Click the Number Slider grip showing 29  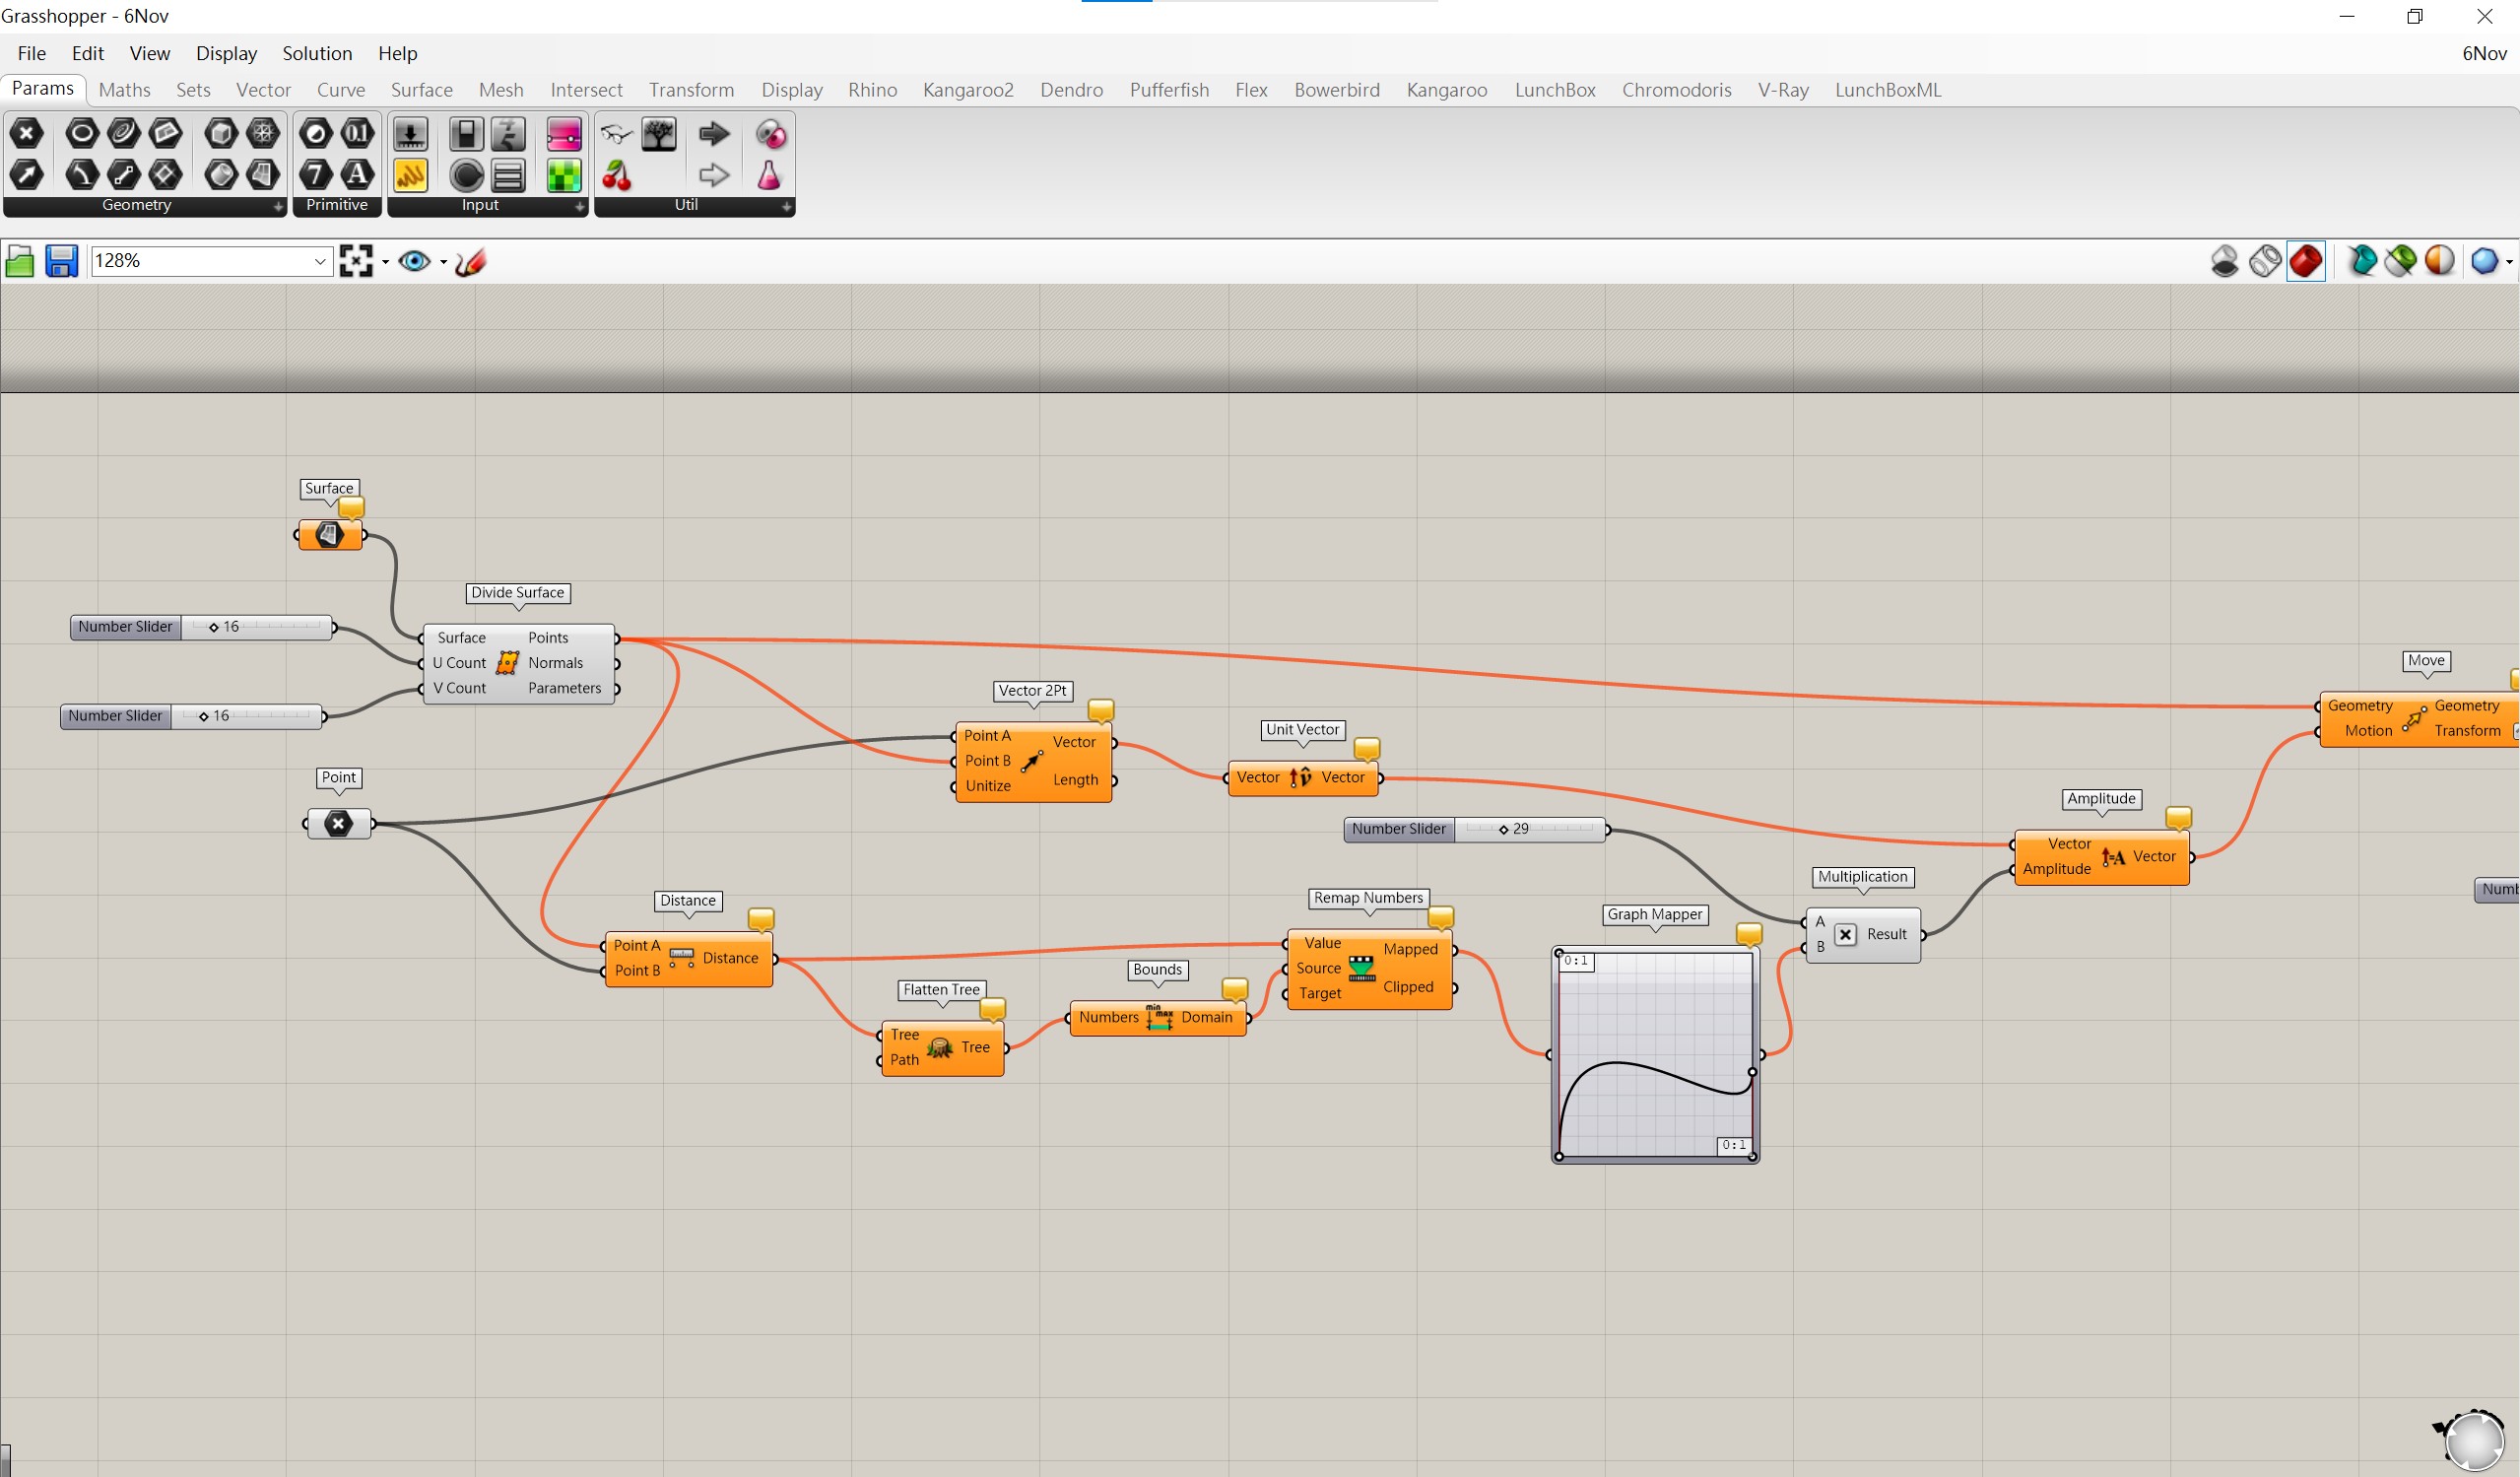pyautogui.click(x=1503, y=829)
